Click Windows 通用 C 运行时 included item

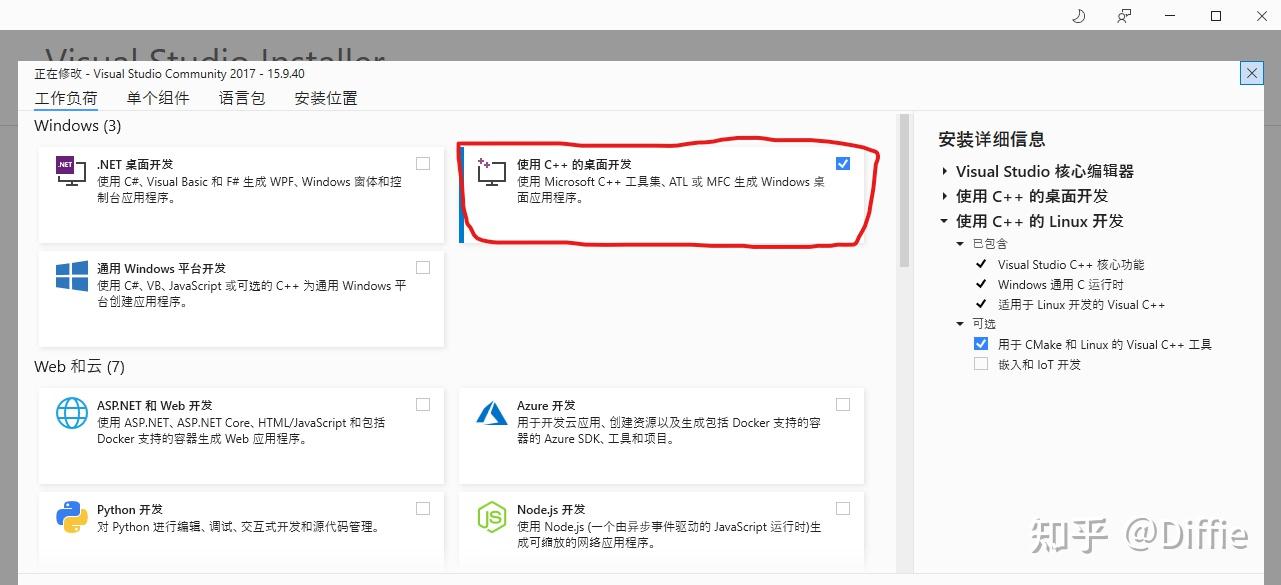(x=1061, y=285)
